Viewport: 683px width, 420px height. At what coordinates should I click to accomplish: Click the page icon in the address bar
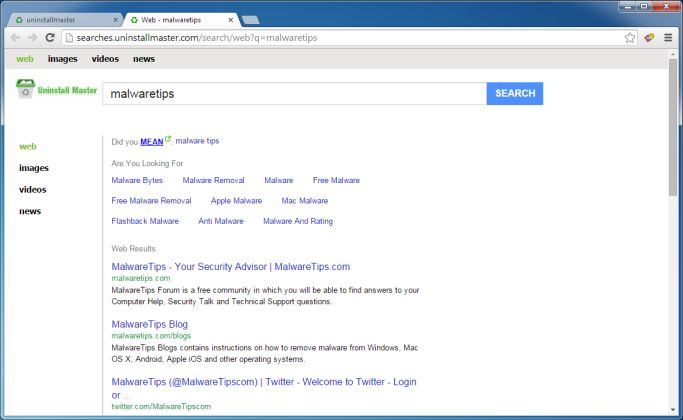(69, 37)
